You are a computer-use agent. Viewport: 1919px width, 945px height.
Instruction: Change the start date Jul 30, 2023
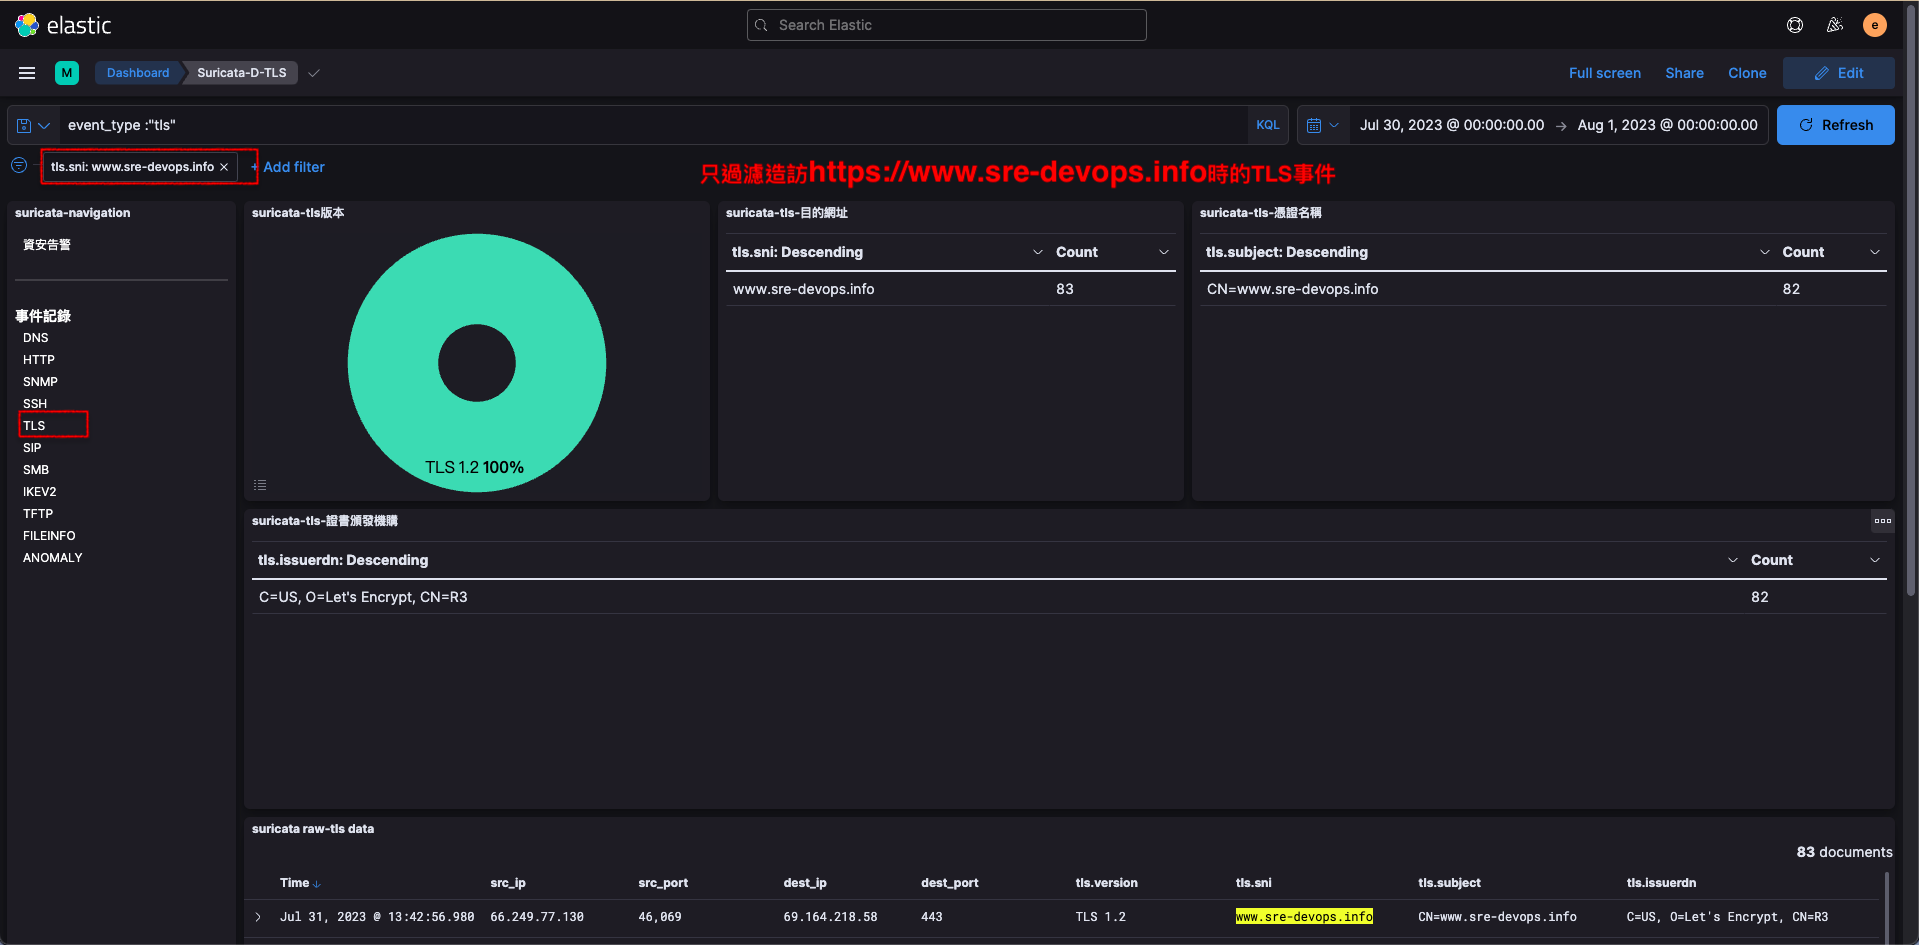click(x=1451, y=125)
